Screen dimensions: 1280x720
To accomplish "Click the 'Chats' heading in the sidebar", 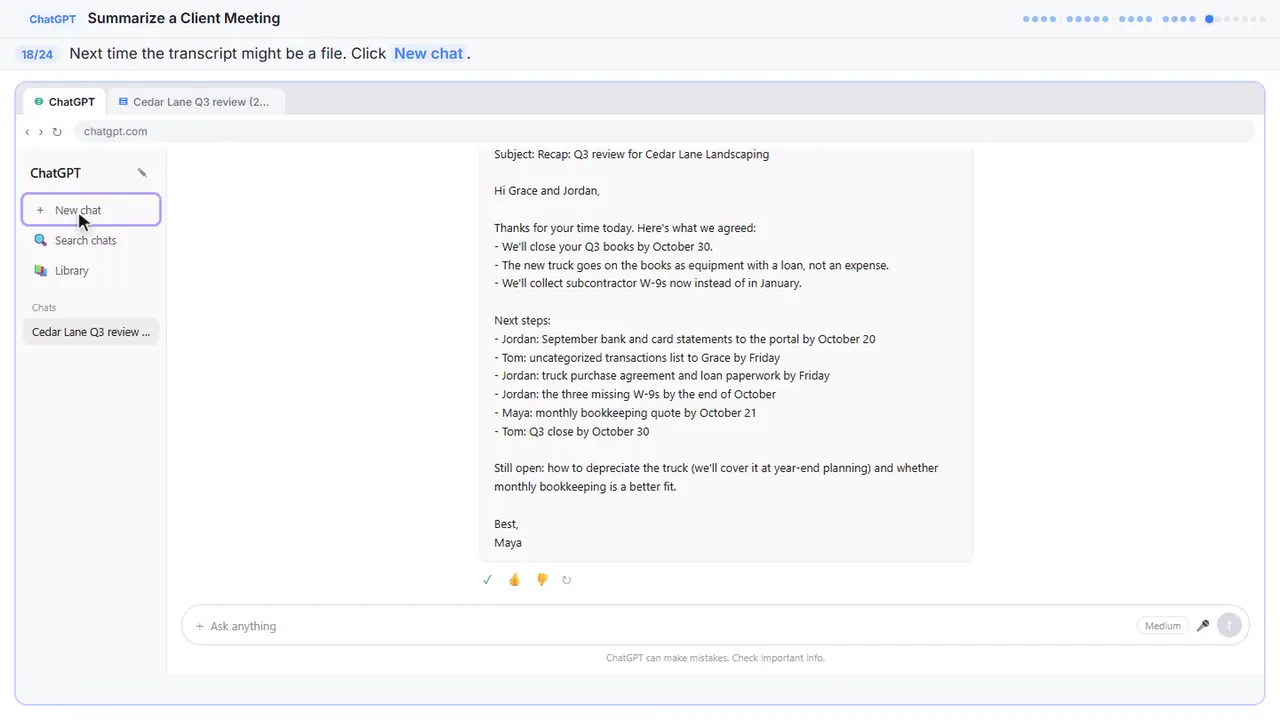I will pos(44,308).
